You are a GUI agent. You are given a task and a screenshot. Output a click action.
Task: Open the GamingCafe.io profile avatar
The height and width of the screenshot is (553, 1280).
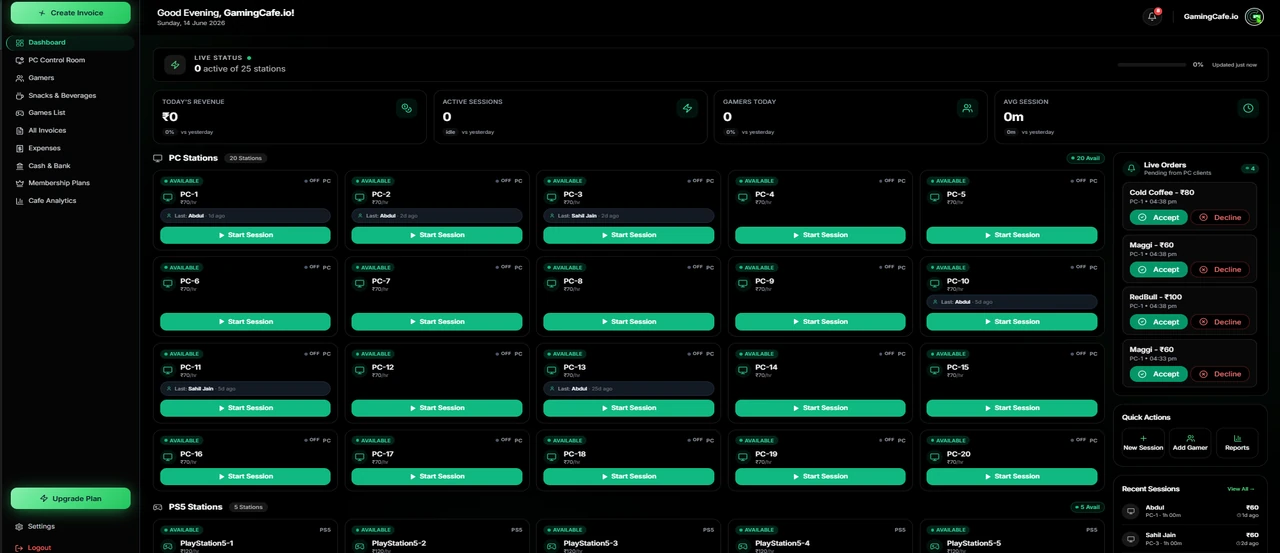pos(1254,16)
